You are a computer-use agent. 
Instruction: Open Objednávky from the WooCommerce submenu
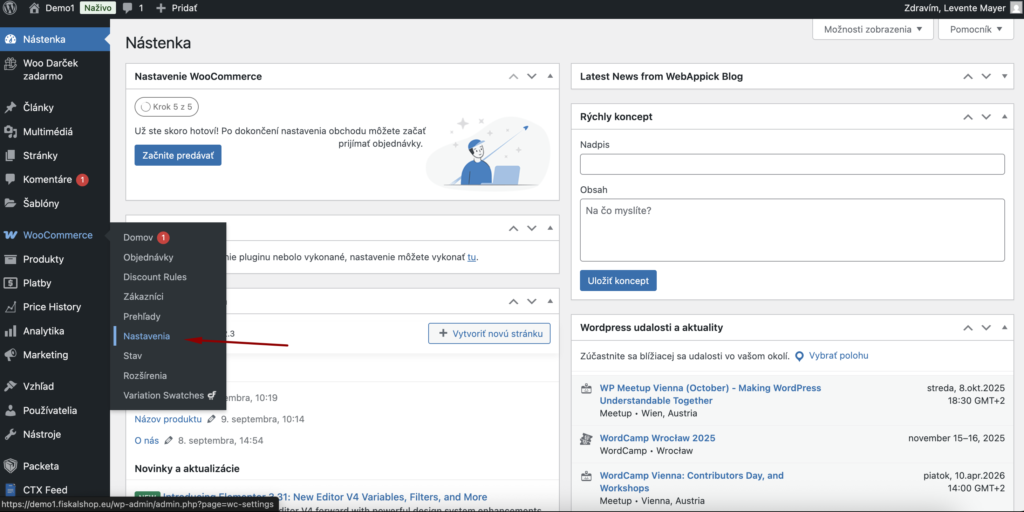click(x=149, y=257)
